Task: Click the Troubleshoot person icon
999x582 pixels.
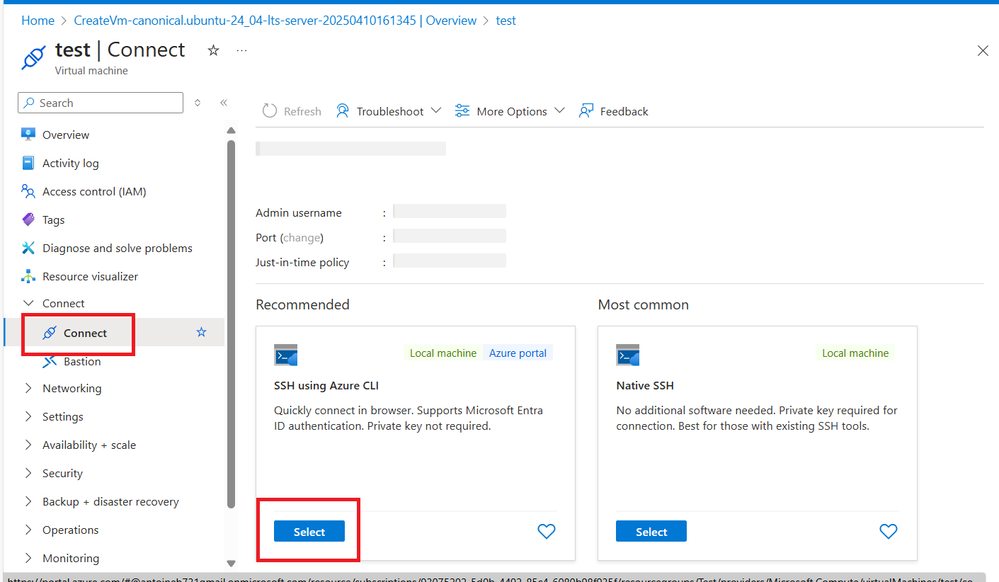Action: [343, 111]
